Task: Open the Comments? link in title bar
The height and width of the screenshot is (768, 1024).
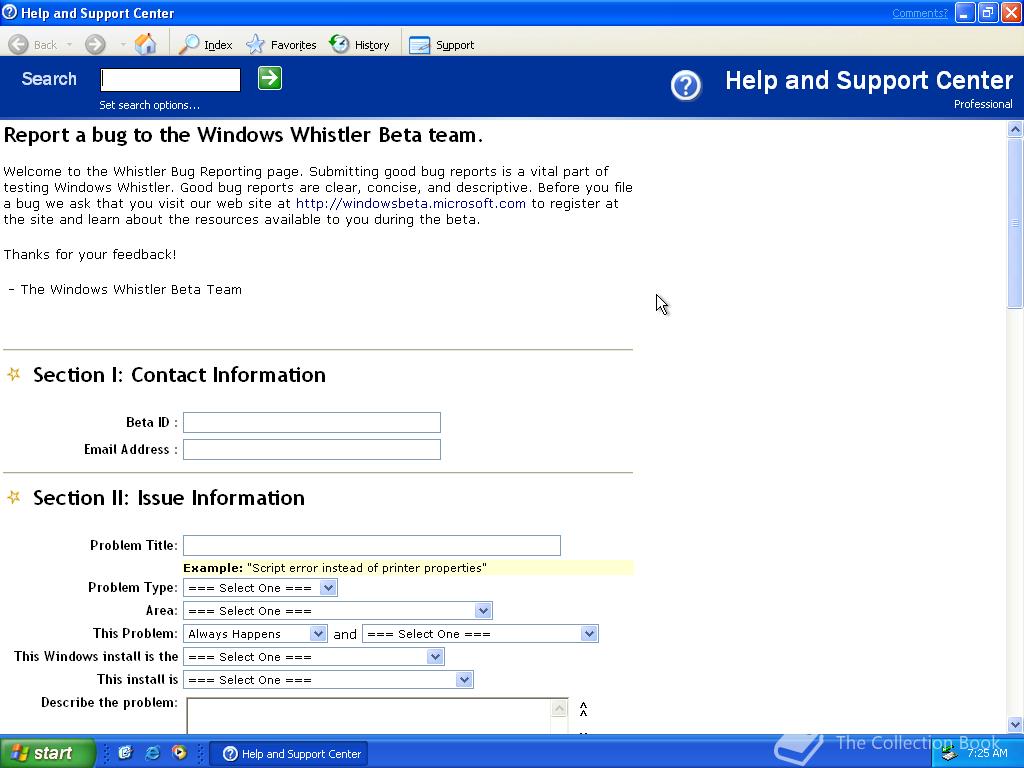Action: point(920,13)
